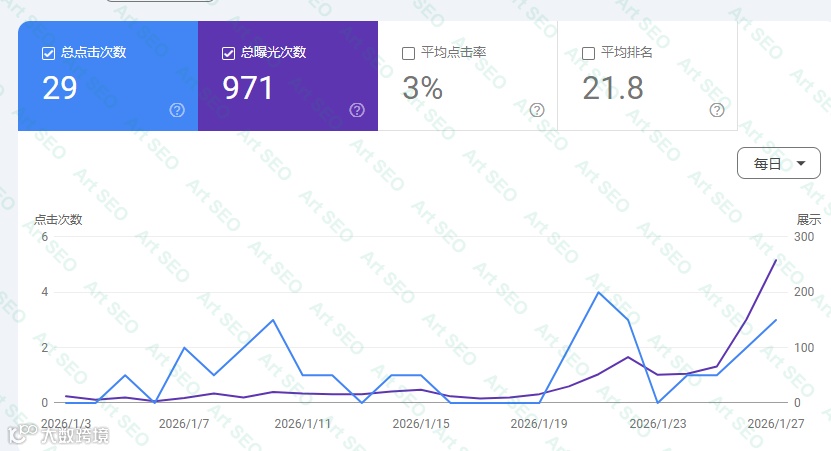Click the 29 total clicks value
831x451 pixels.
click(x=60, y=88)
